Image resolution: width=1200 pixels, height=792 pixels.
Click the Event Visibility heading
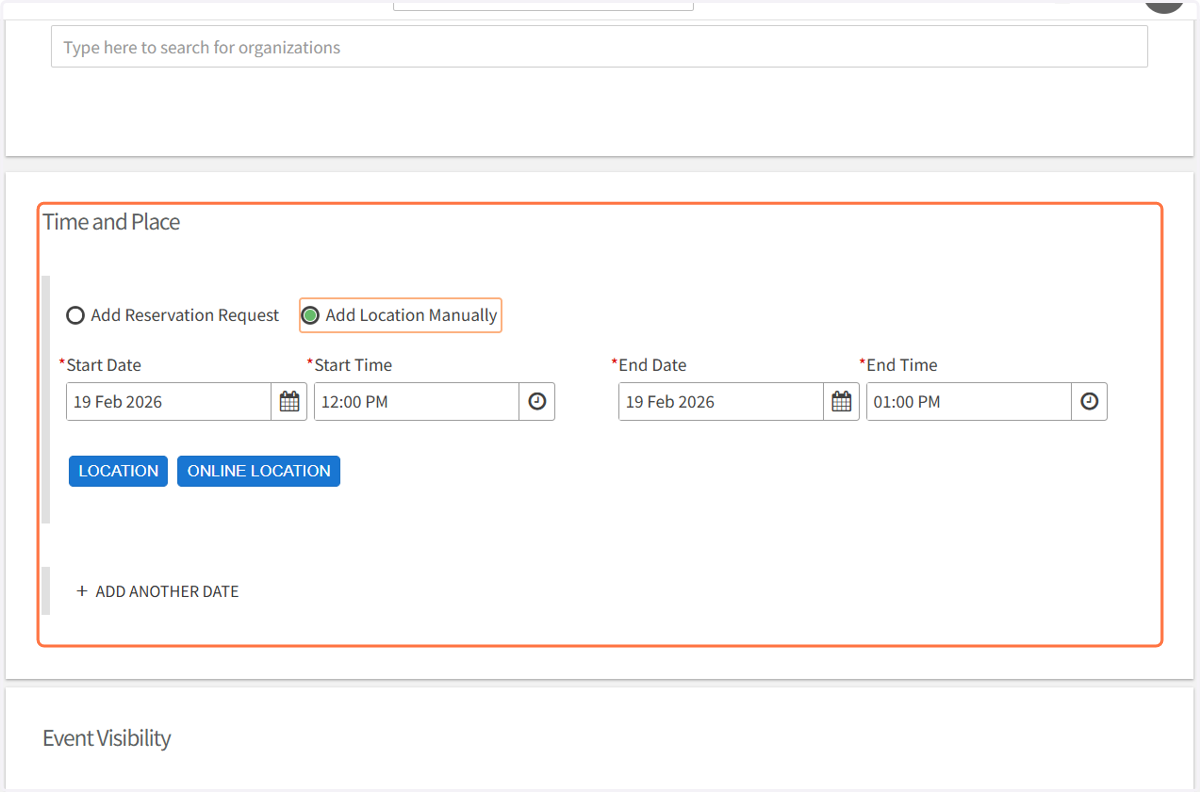point(107,738)
